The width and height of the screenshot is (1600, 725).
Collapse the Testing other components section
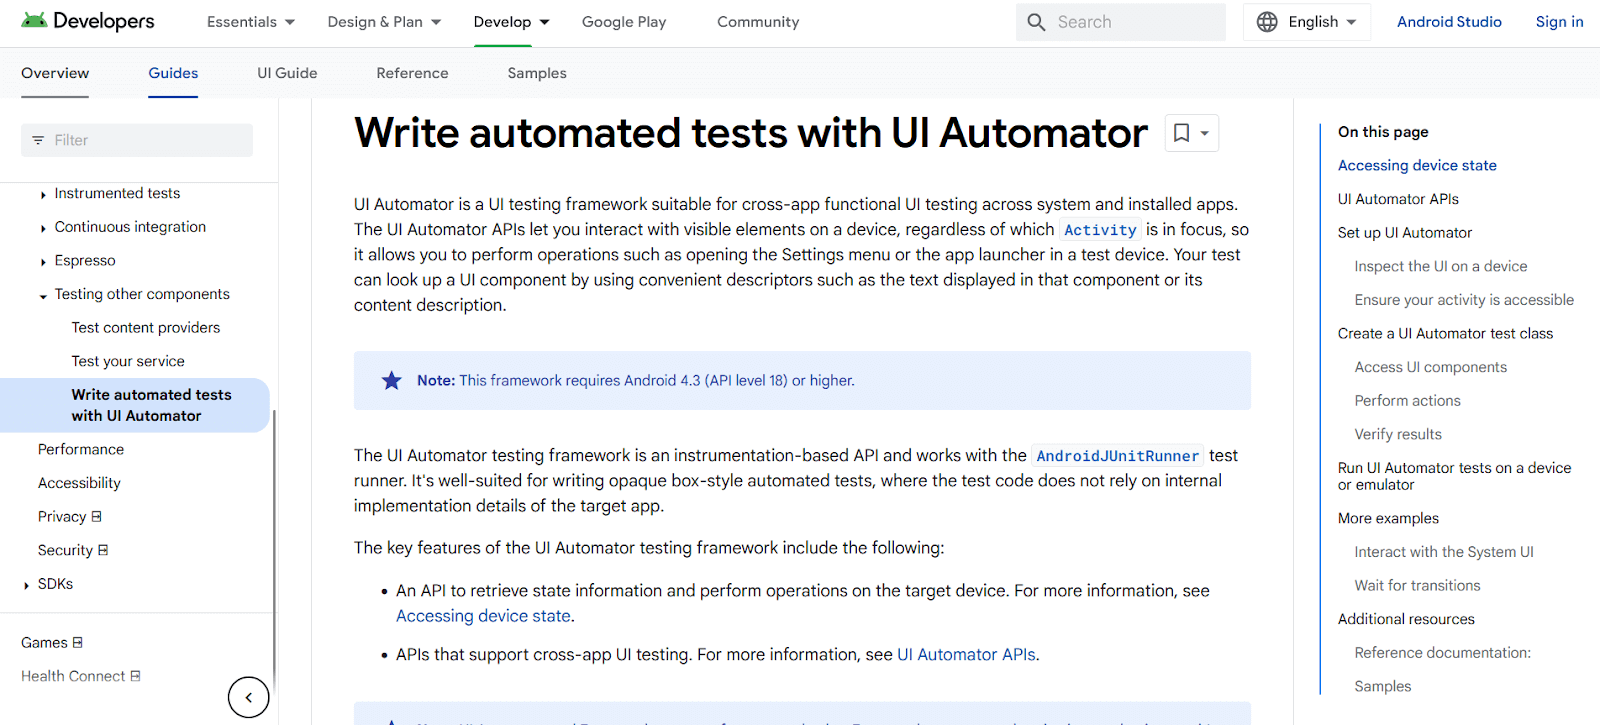click(43, 296)
